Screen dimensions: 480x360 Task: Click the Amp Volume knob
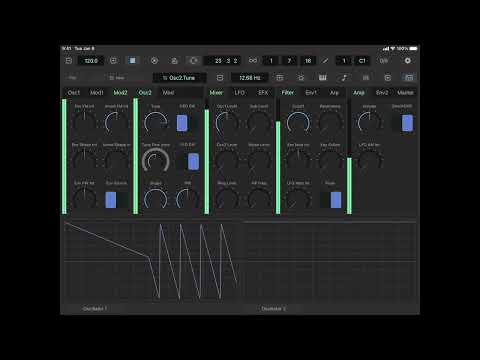[x=369, y=123]
